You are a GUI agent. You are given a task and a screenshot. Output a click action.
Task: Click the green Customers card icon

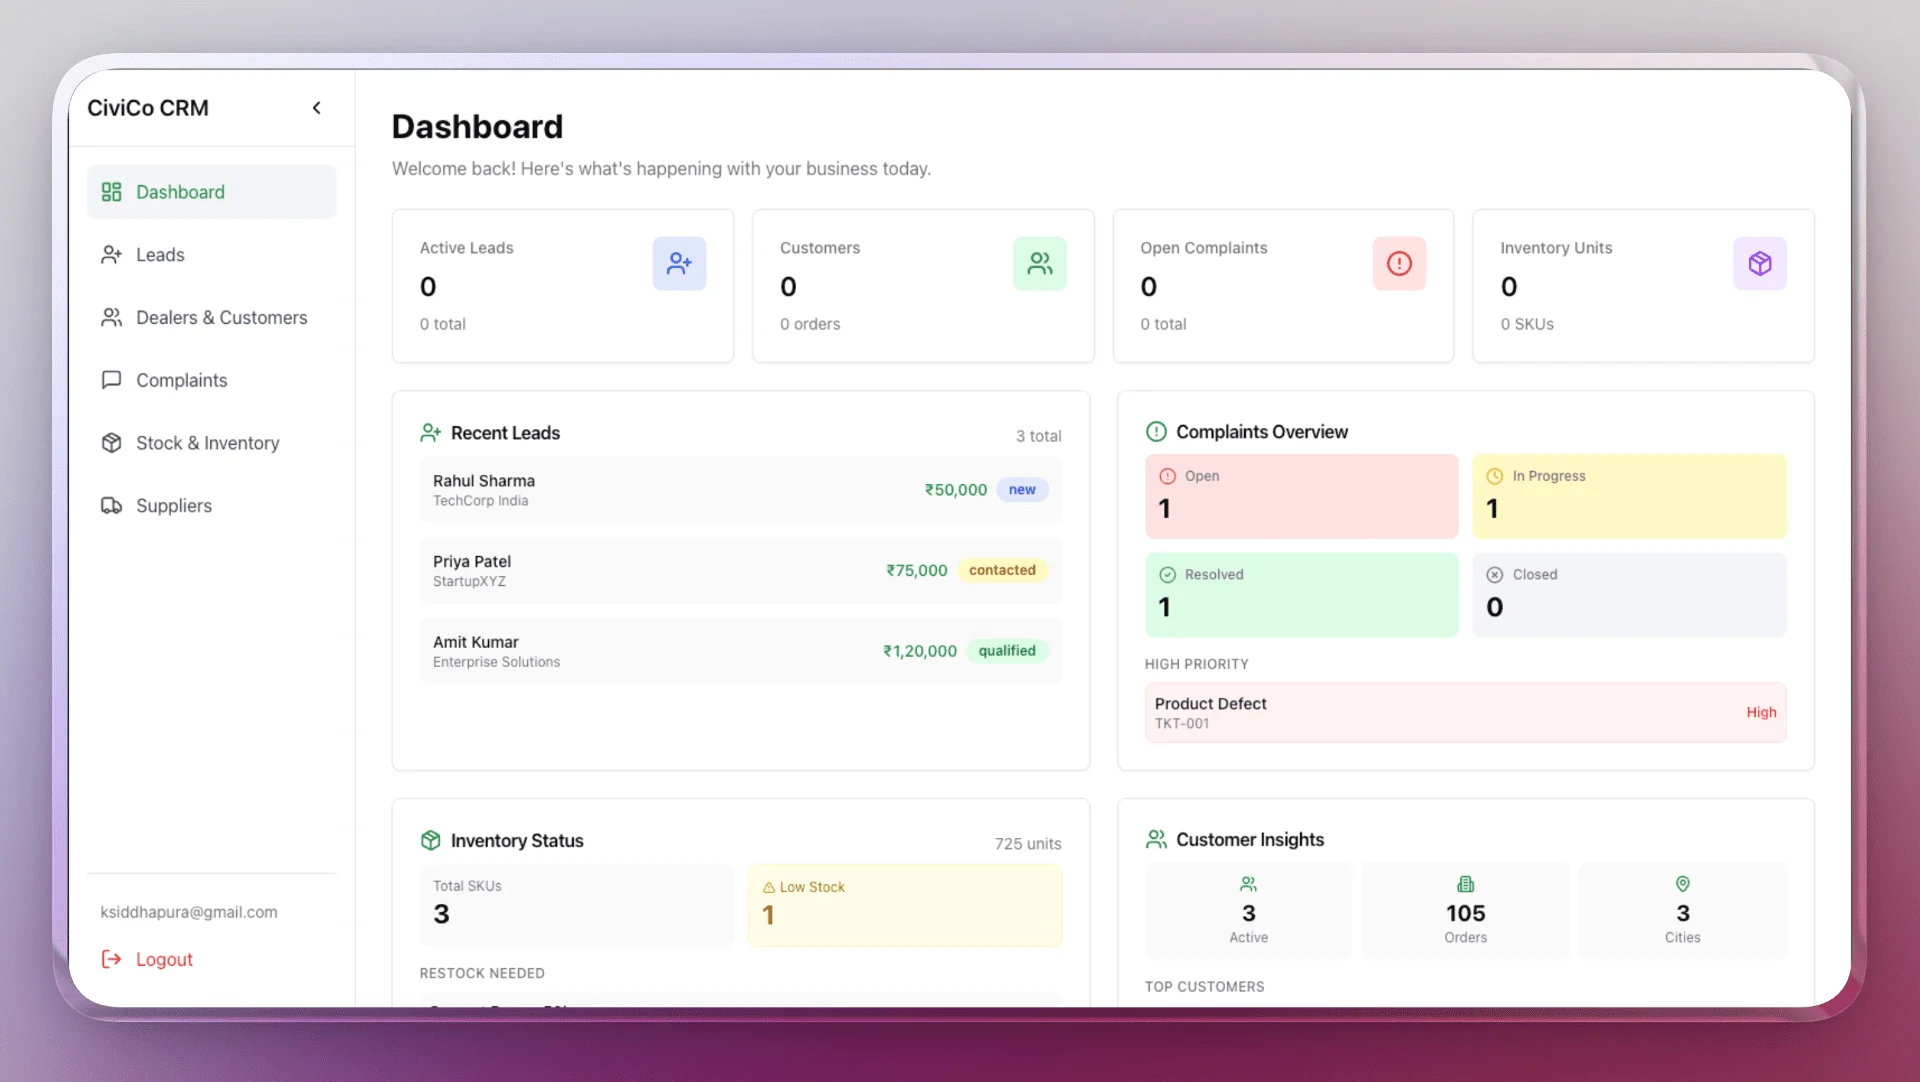[1039, 264]
